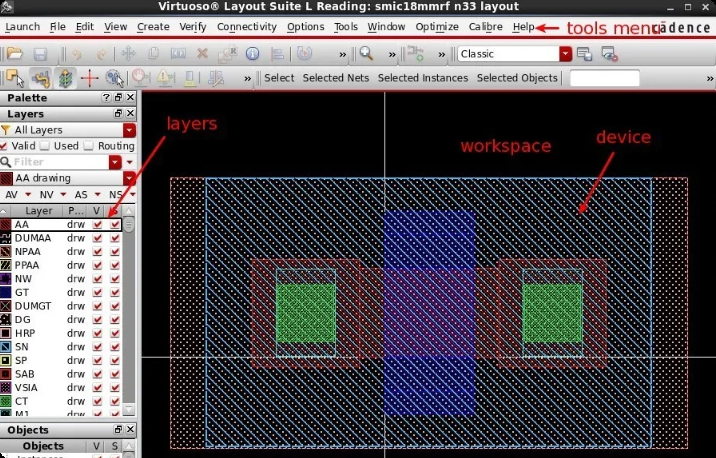
Task: Toggle the Valid layers checkbox
Action: (x=4, y=146)
